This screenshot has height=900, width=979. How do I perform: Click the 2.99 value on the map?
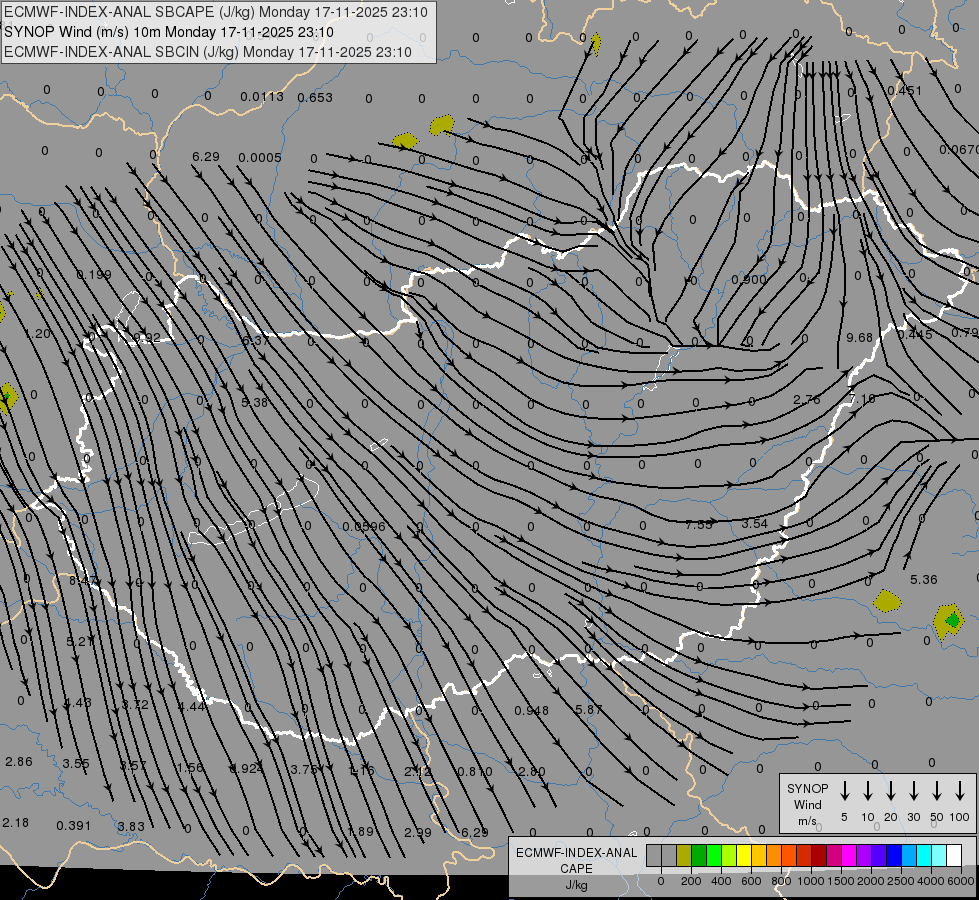418,833
